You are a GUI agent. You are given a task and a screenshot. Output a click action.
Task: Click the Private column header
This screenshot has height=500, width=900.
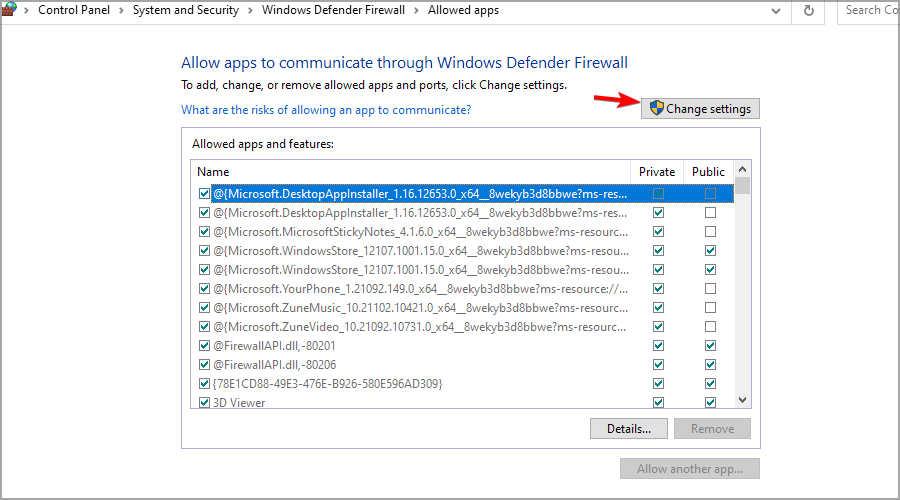[657, 172]
